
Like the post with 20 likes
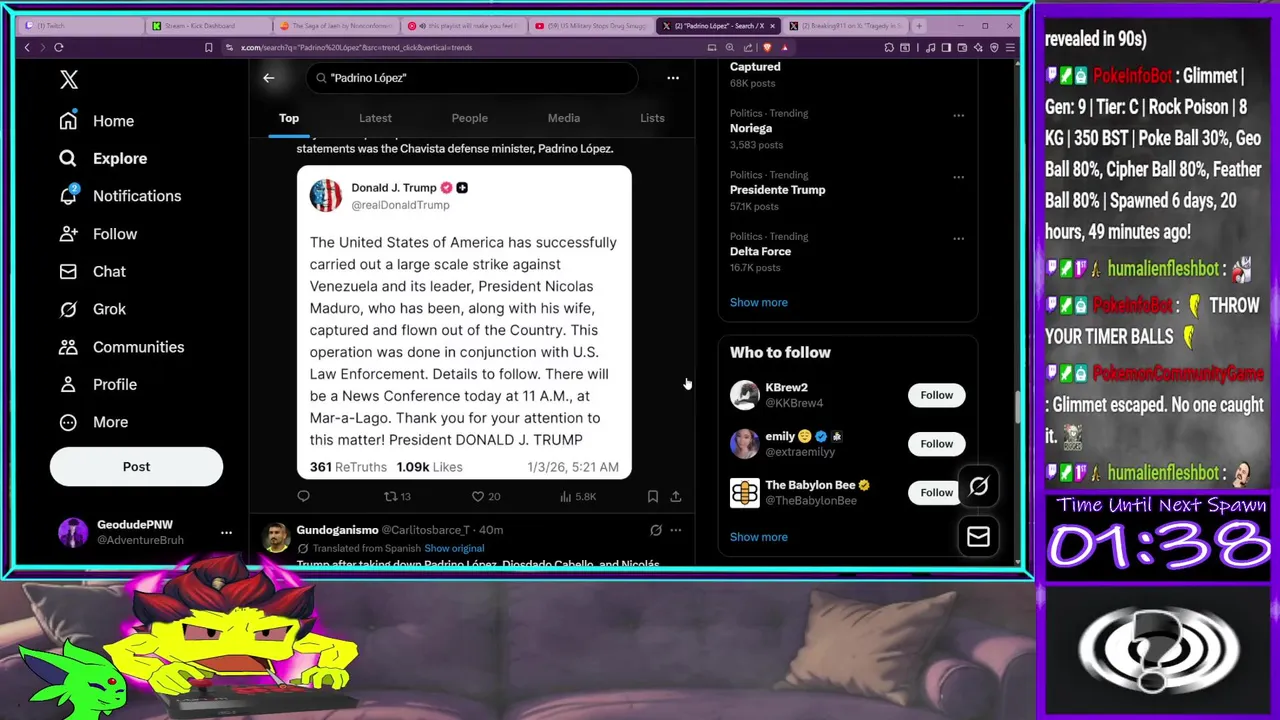point(486,496)
